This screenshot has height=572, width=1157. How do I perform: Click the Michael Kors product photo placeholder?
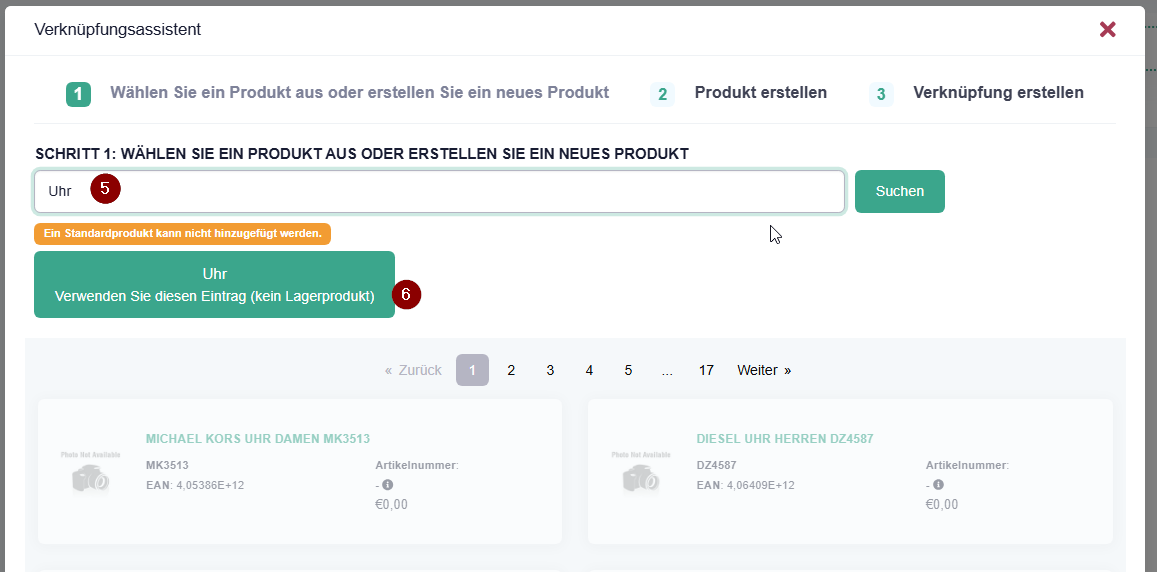pos(90,472)
